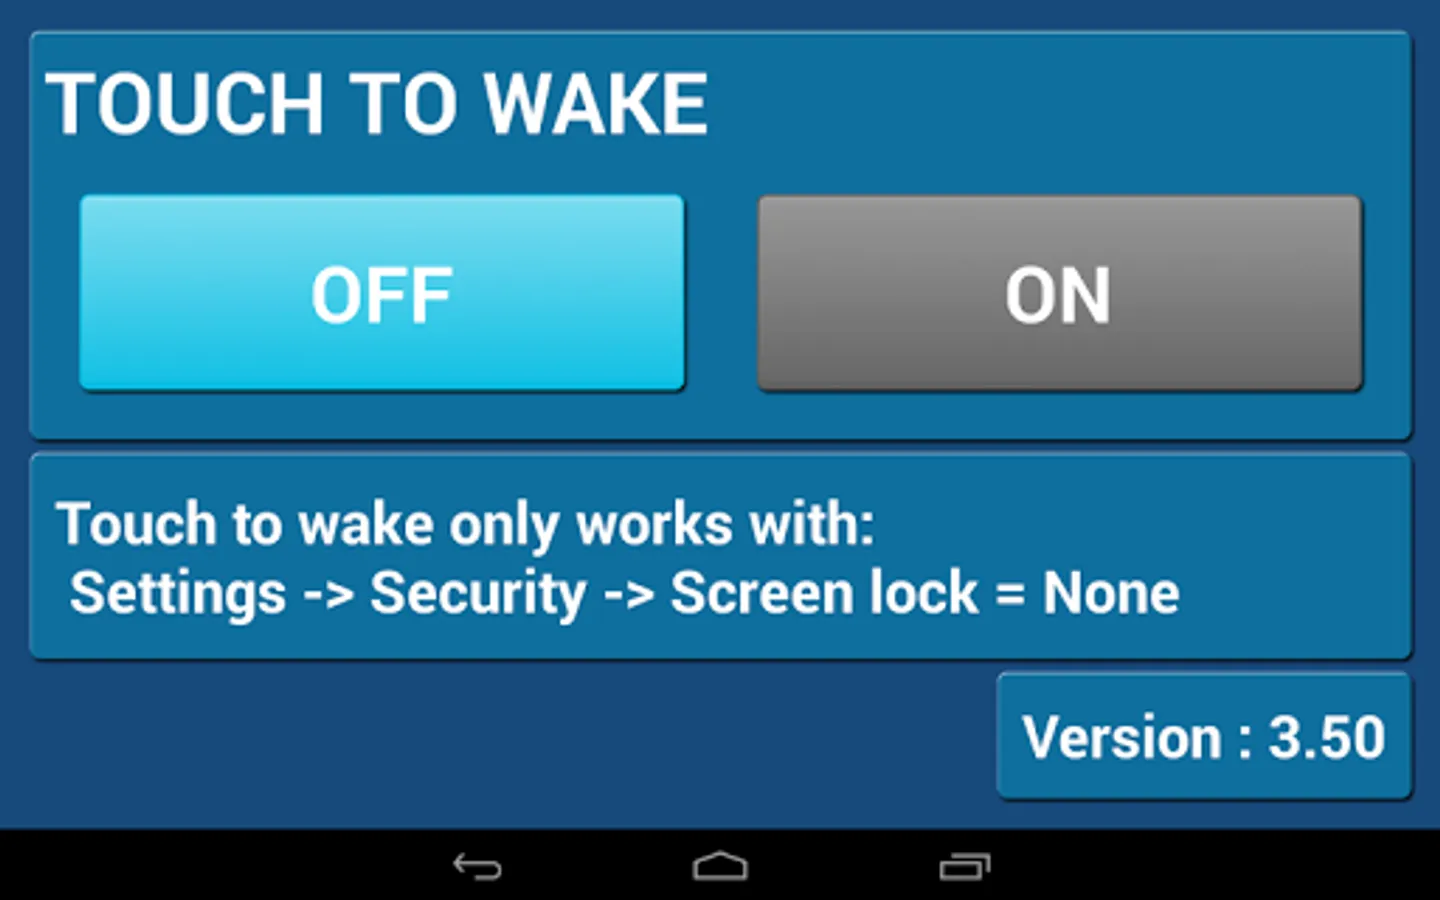Tap the Version : 3.50 box
1440x900 pixels.
[1204, 736]
